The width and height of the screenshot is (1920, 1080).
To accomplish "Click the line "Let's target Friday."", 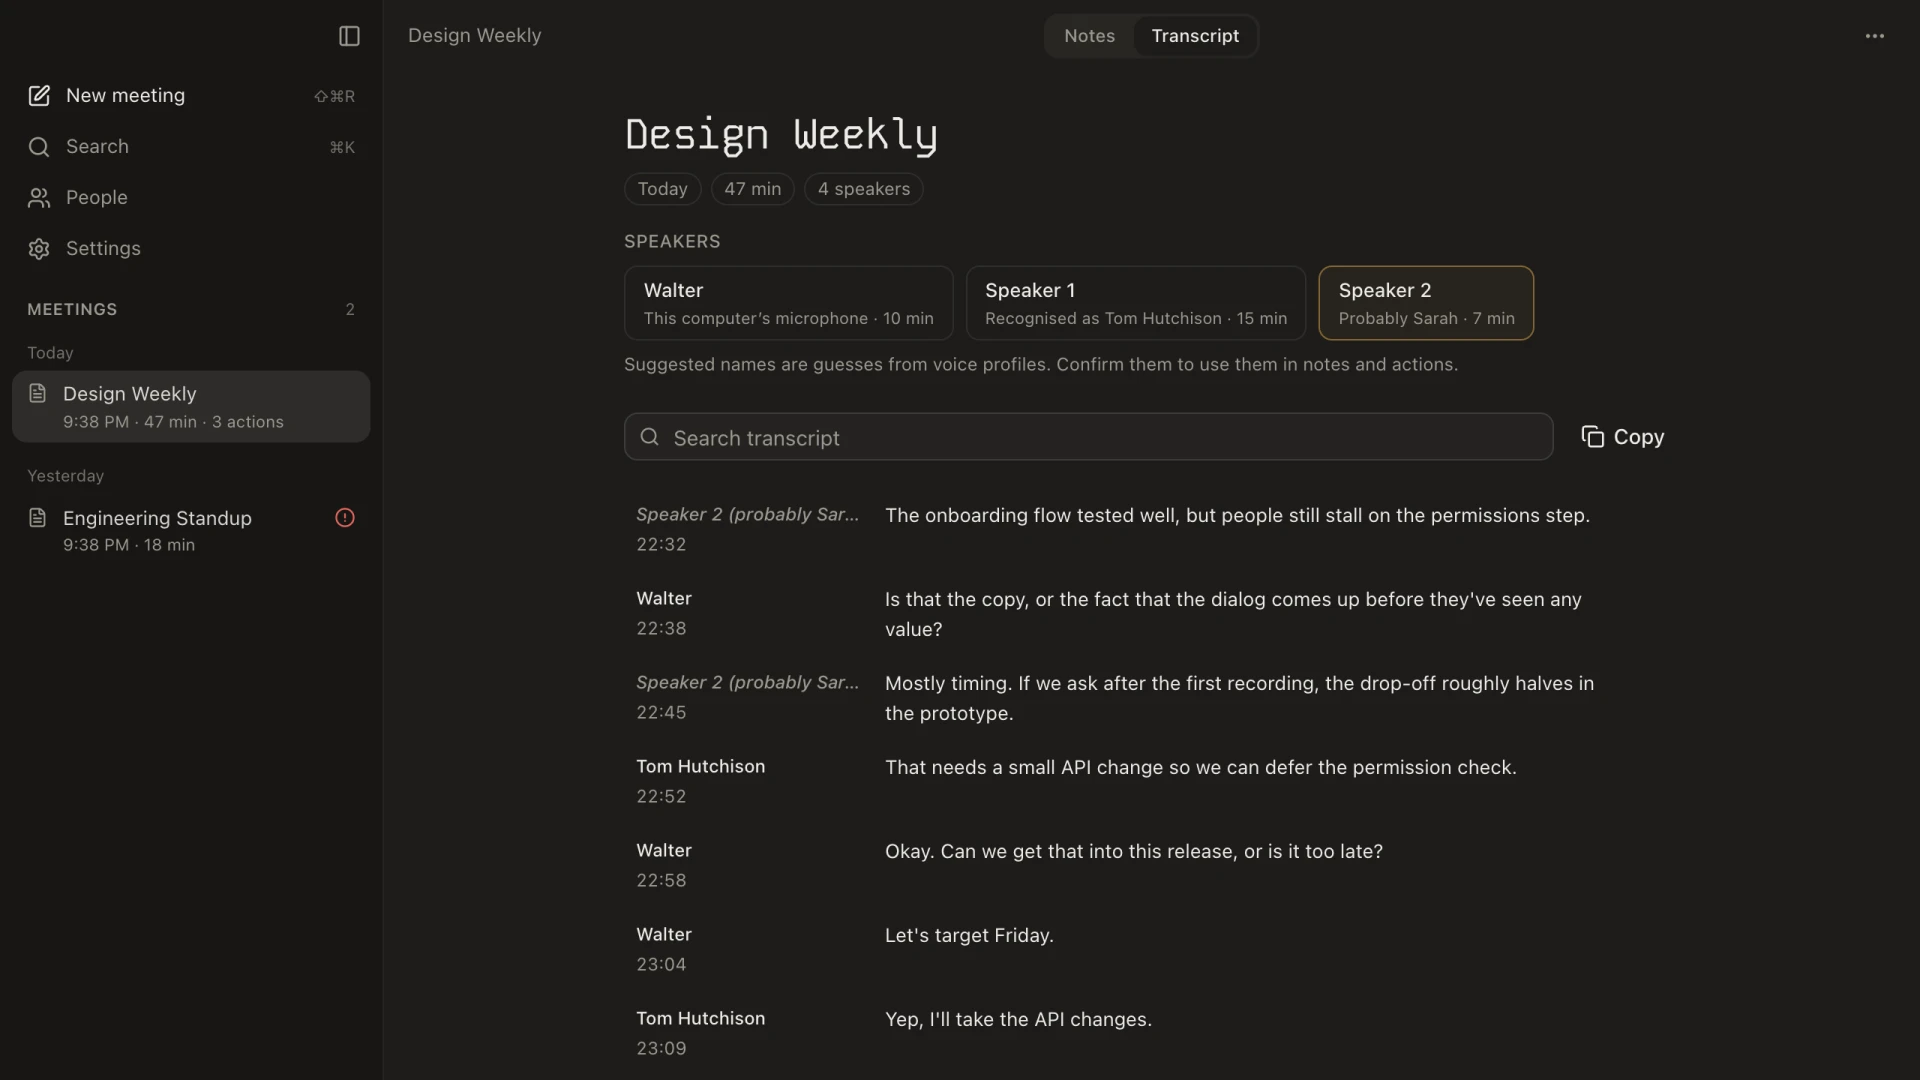I will pyautogui.click(x=969, y=936).
